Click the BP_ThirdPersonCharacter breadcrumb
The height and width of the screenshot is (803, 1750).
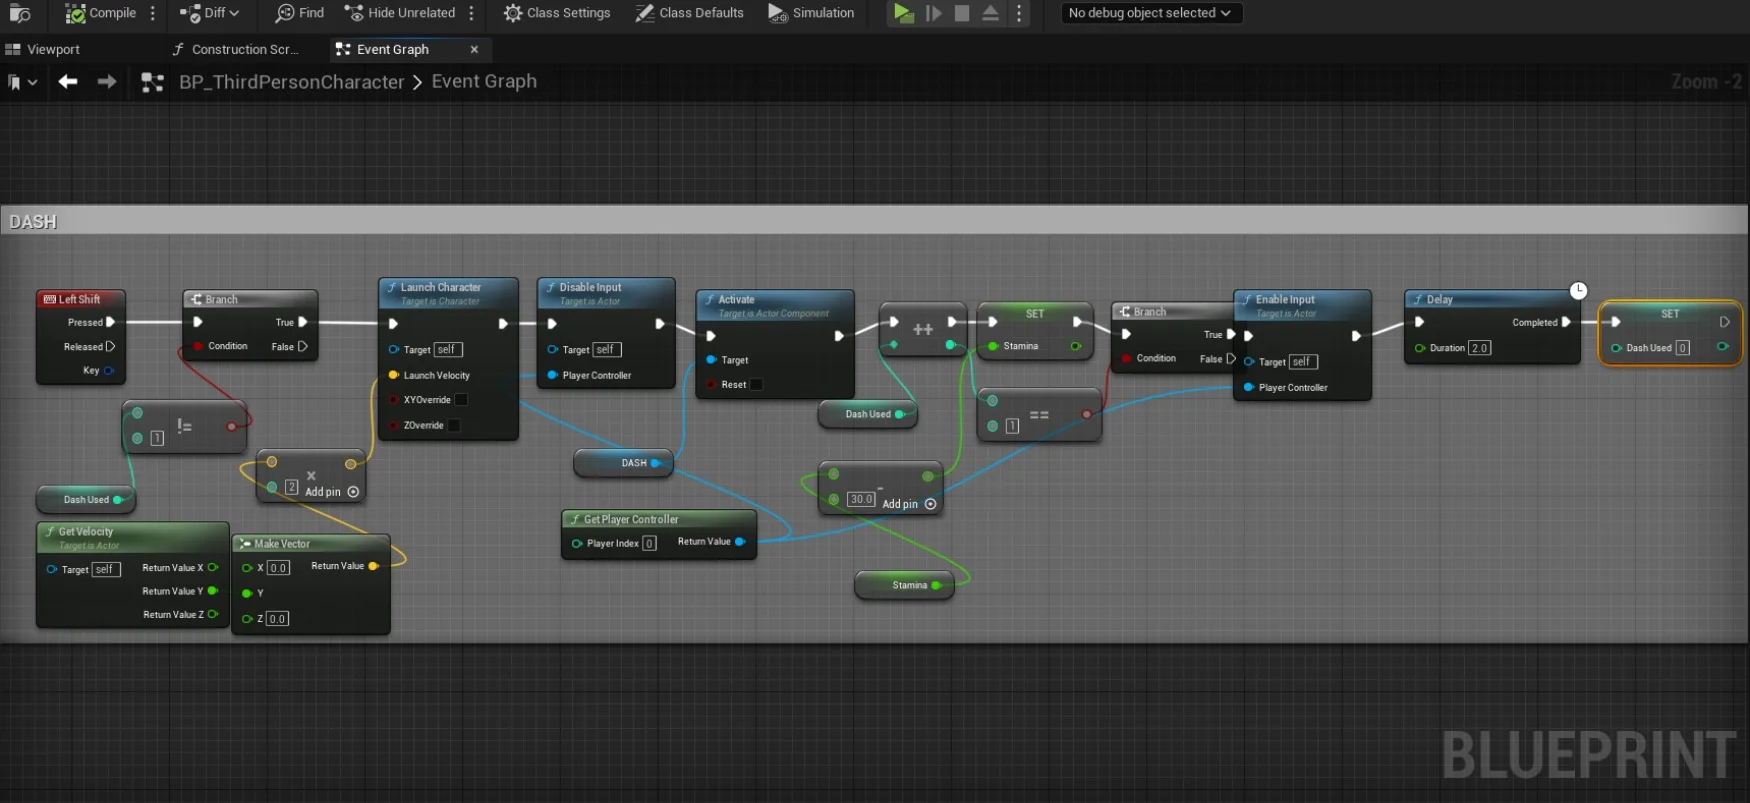tap(292, 82)
